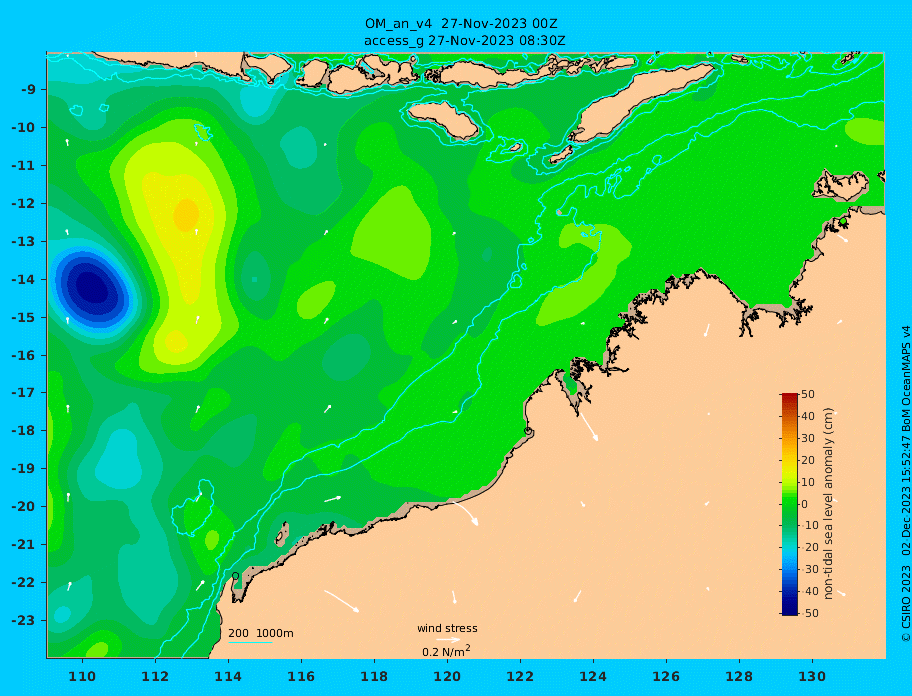Click the '0.2 N/m2' scale label
The height and width of the screenshot is (696, 912).
point(446,651)
